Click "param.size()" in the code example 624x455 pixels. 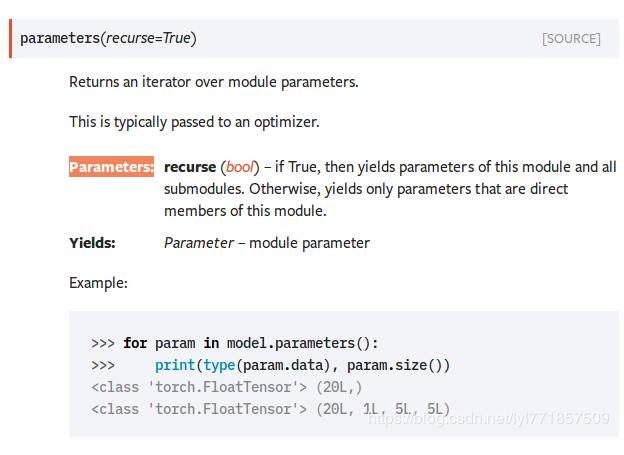point(387,365)
